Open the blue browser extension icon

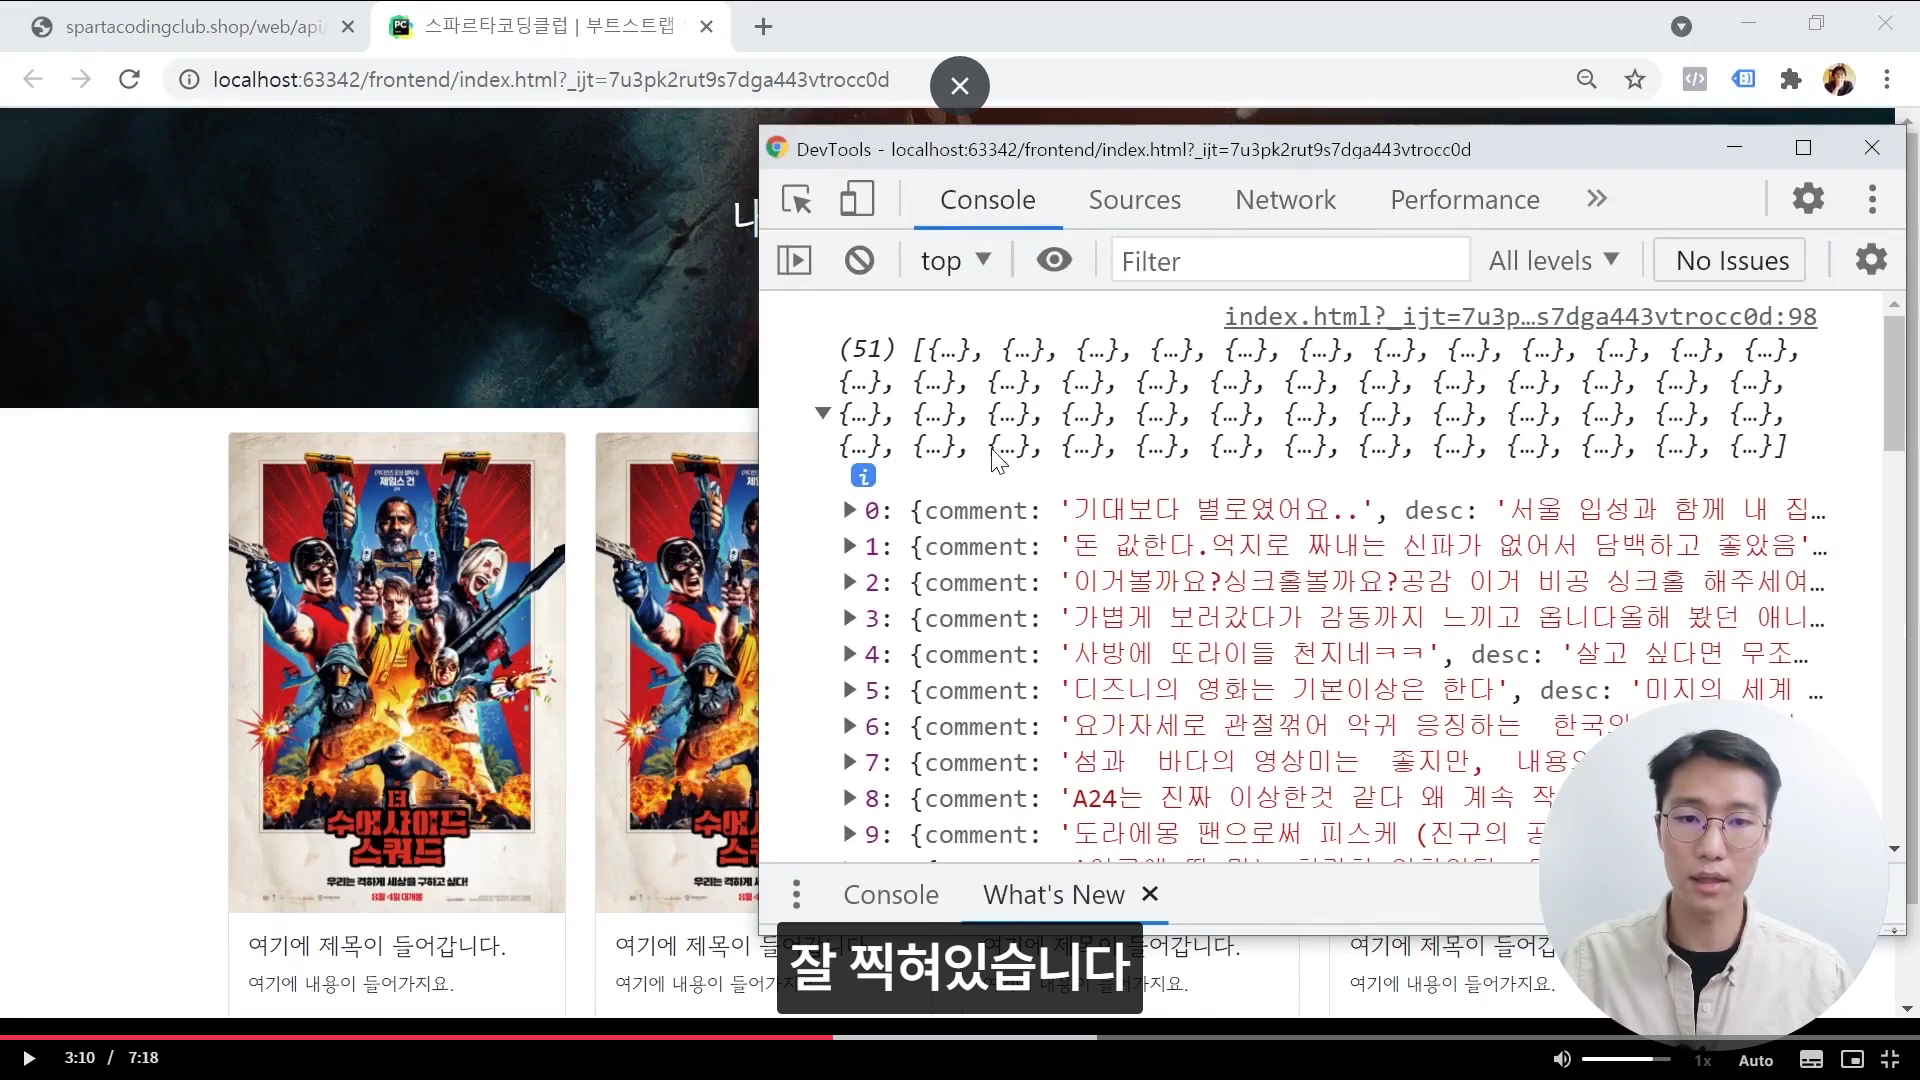click(1743, 79)
